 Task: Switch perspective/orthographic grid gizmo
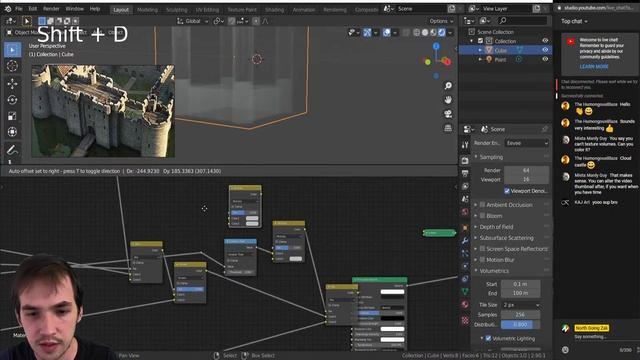coord(448,128)
